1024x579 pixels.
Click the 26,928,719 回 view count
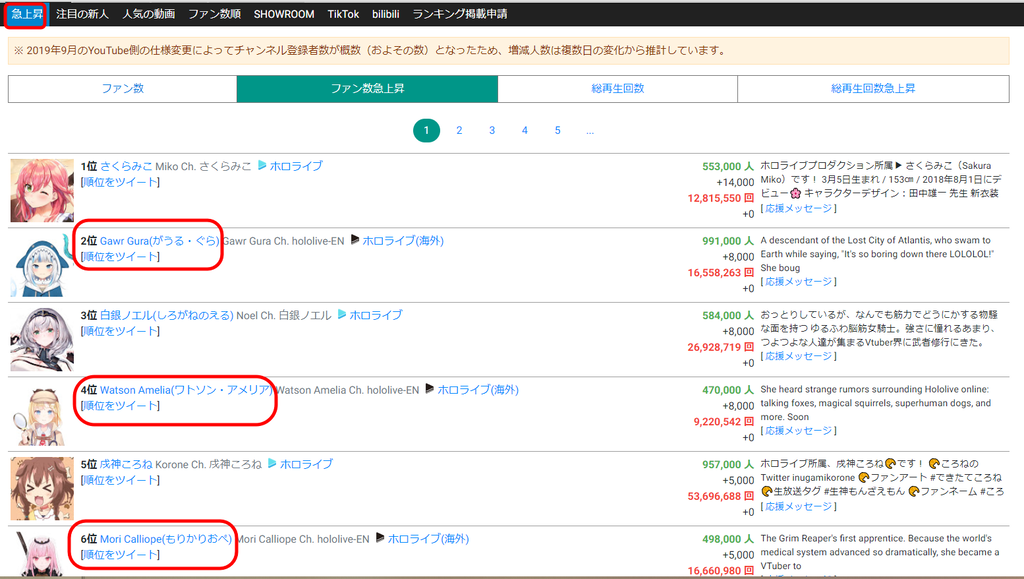[721, 347]
